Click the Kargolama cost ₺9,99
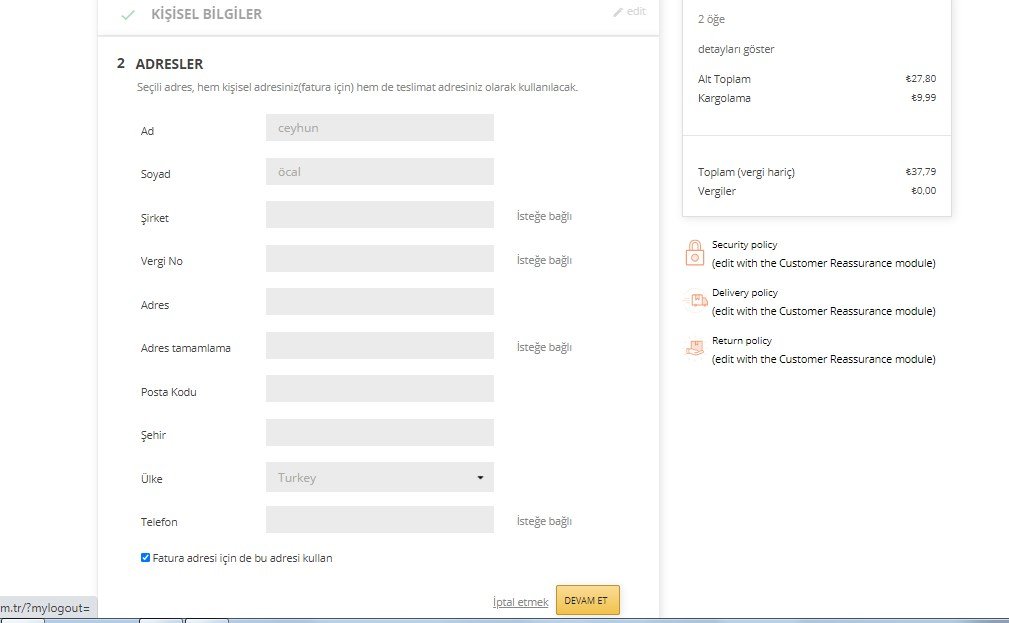1009x623 pixels. 923,98
